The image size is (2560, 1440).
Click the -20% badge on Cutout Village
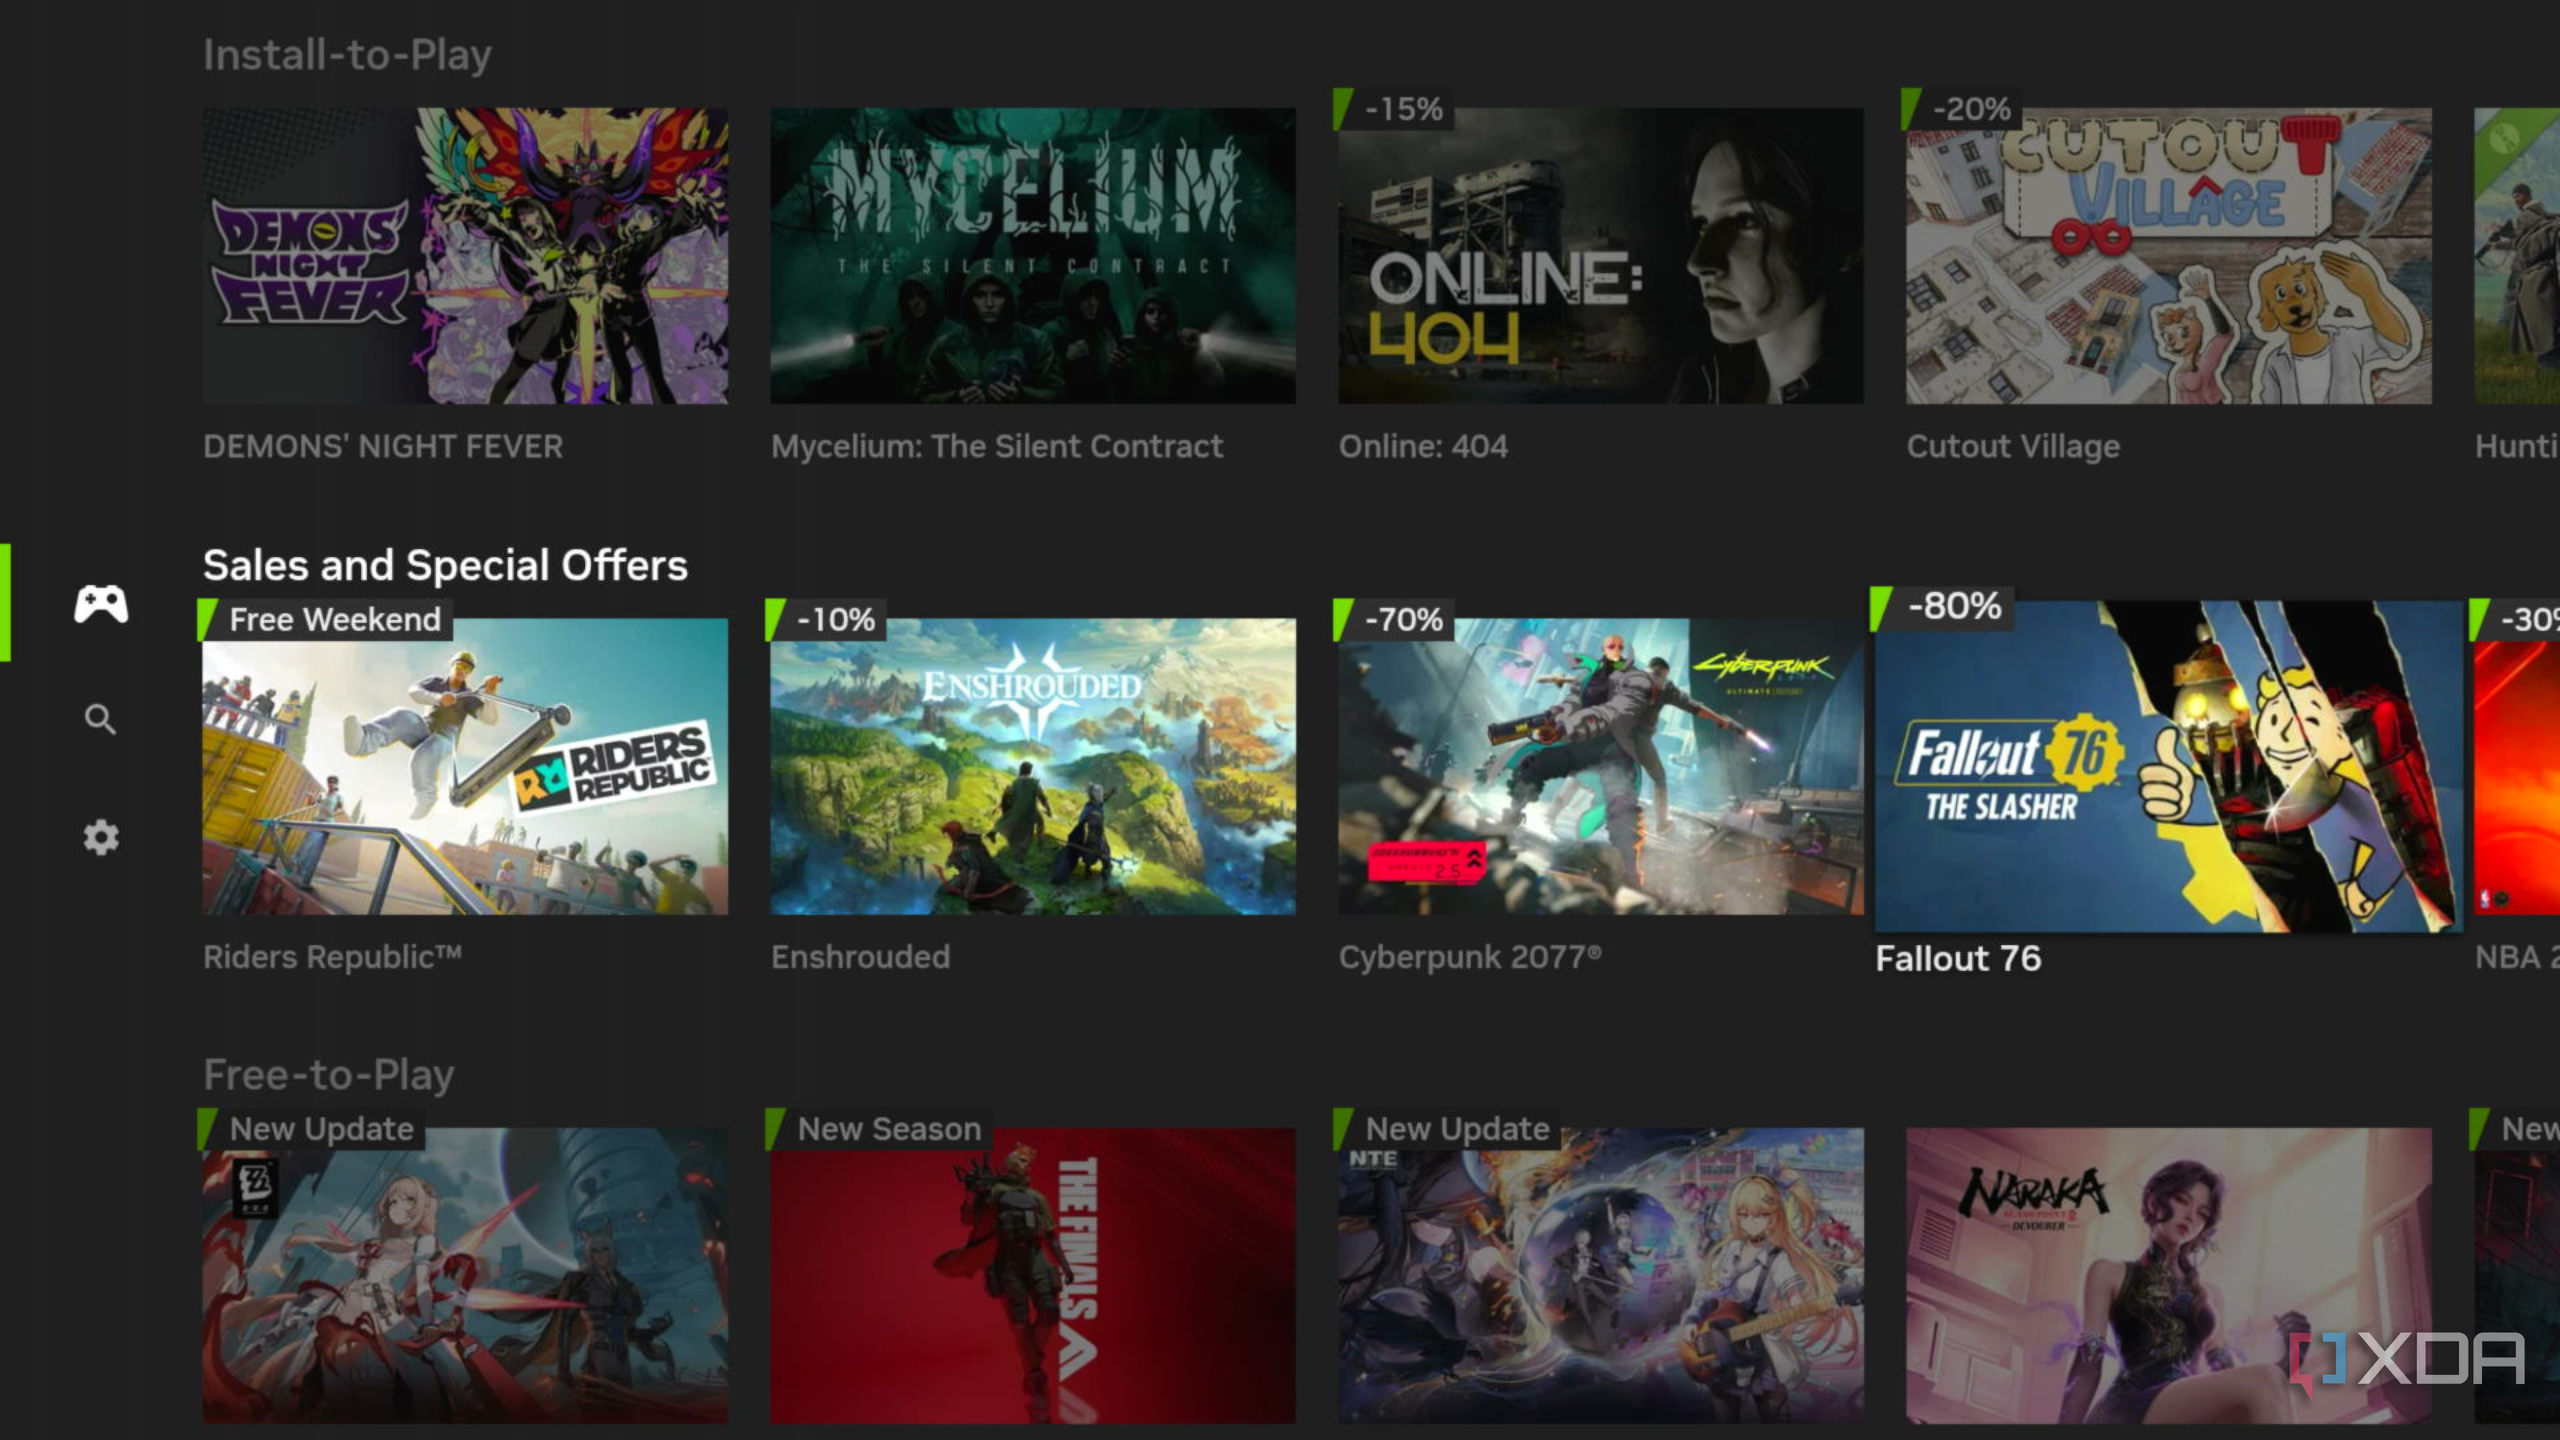click(x=1962, y=109)
